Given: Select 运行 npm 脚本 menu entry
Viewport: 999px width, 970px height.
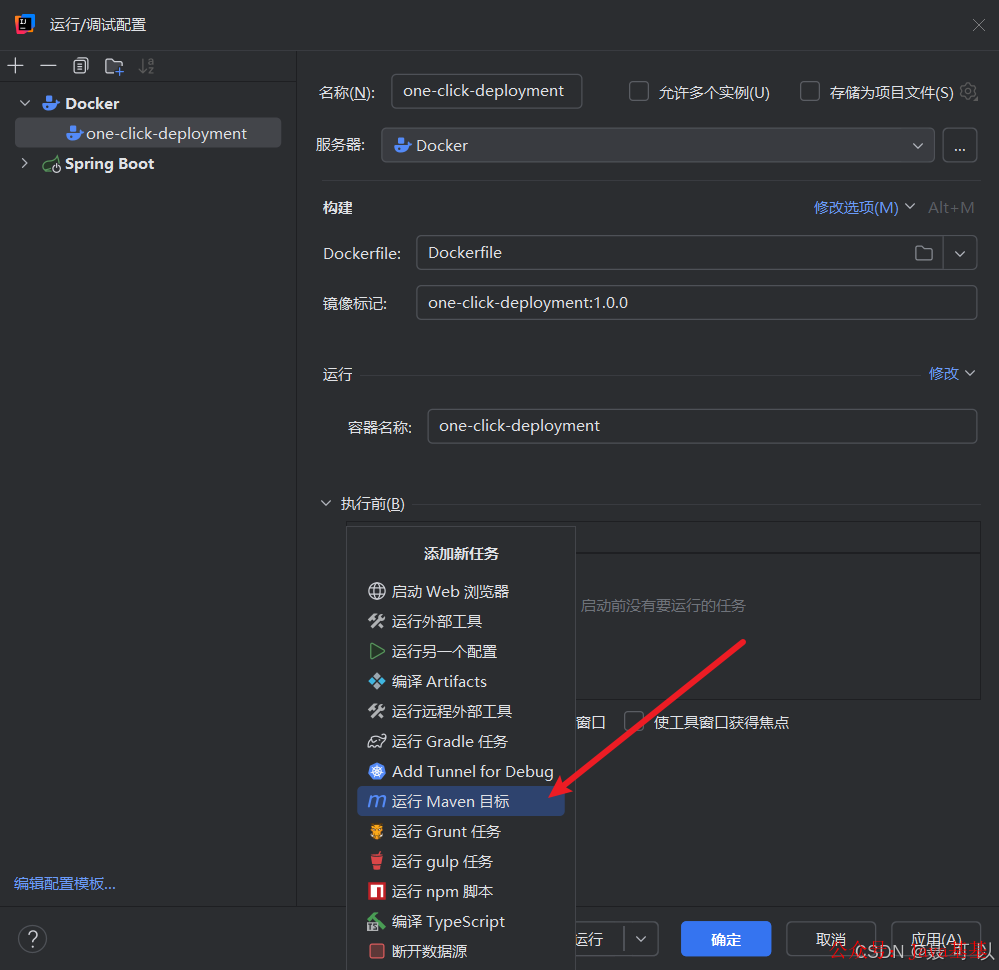Looking at the screenshot, I should [461, 891].
